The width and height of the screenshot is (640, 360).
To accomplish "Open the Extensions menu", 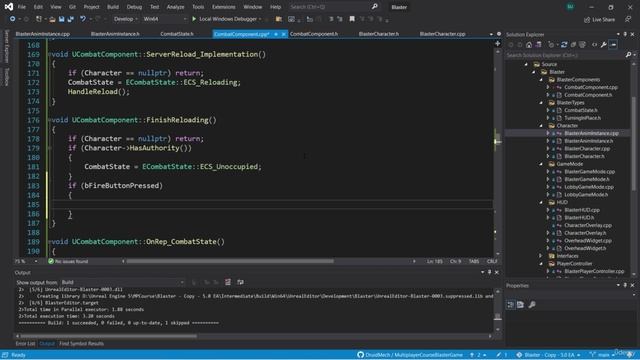I will (x=224, y=7).
